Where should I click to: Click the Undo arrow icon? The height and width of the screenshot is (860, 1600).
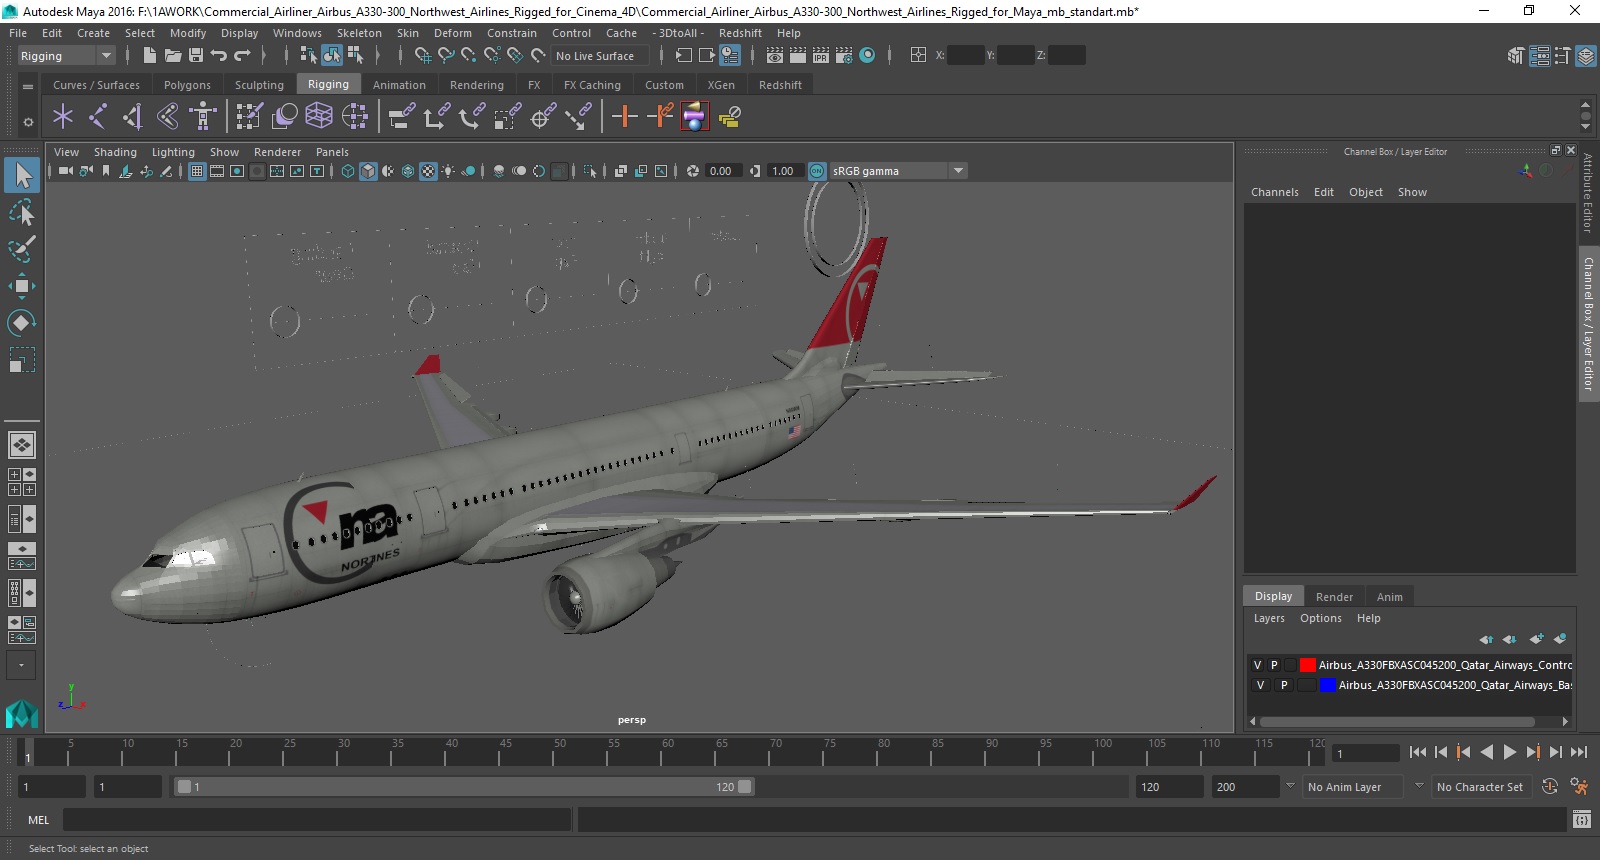click(219, 56)
